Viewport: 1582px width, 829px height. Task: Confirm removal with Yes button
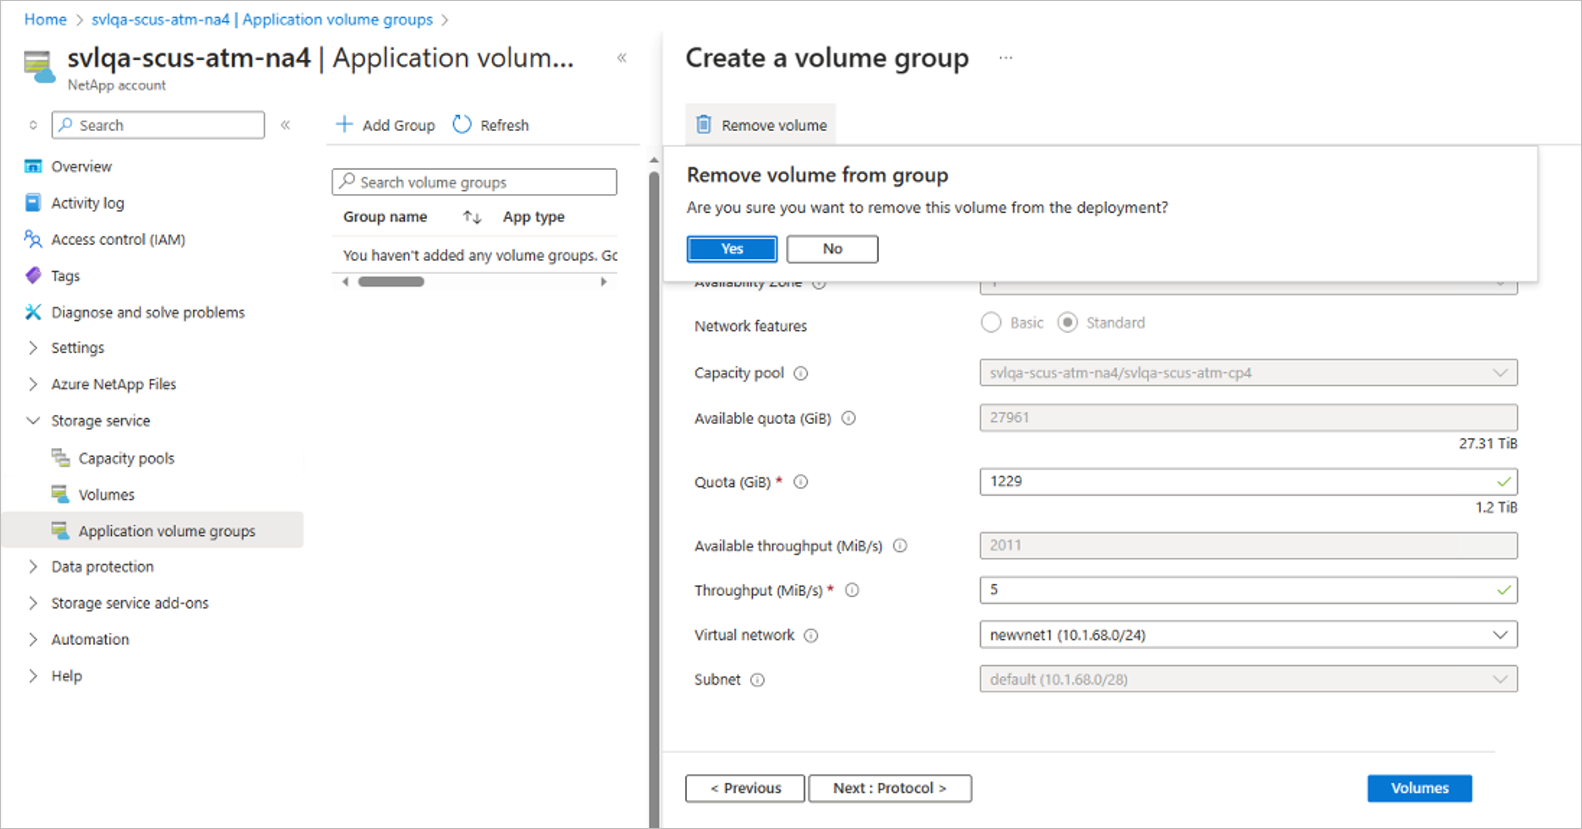(x=732, y=249)
